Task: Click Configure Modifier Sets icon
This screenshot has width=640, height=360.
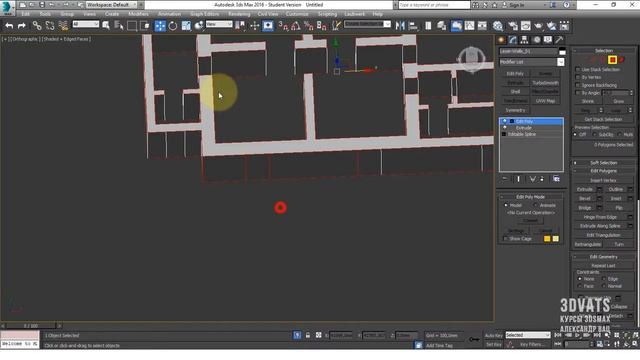Action: pyautogui.click(x=556, y=179)
